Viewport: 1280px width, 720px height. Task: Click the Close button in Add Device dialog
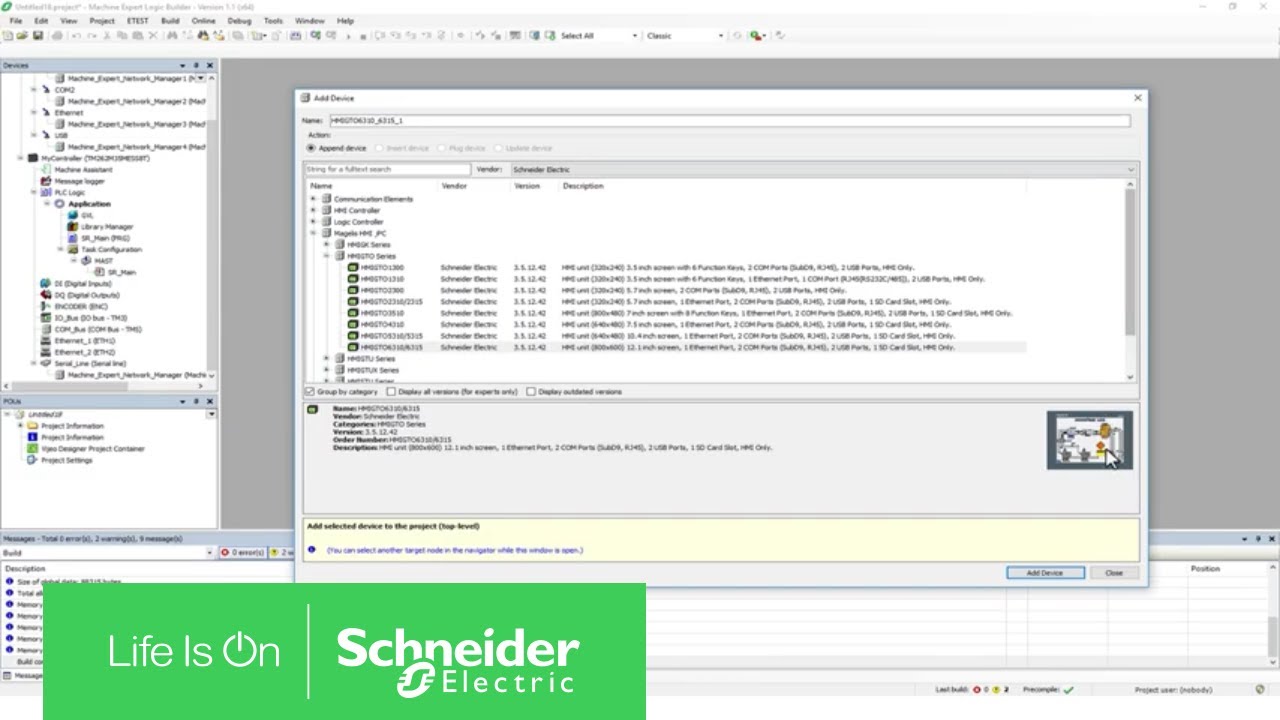(1114, 573)
